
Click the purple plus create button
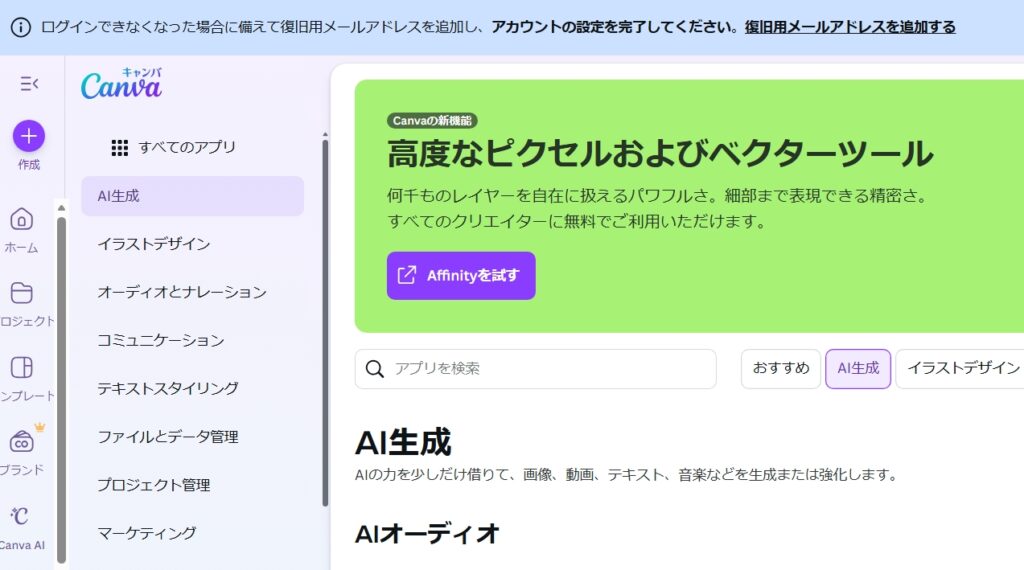coord(29,135)
